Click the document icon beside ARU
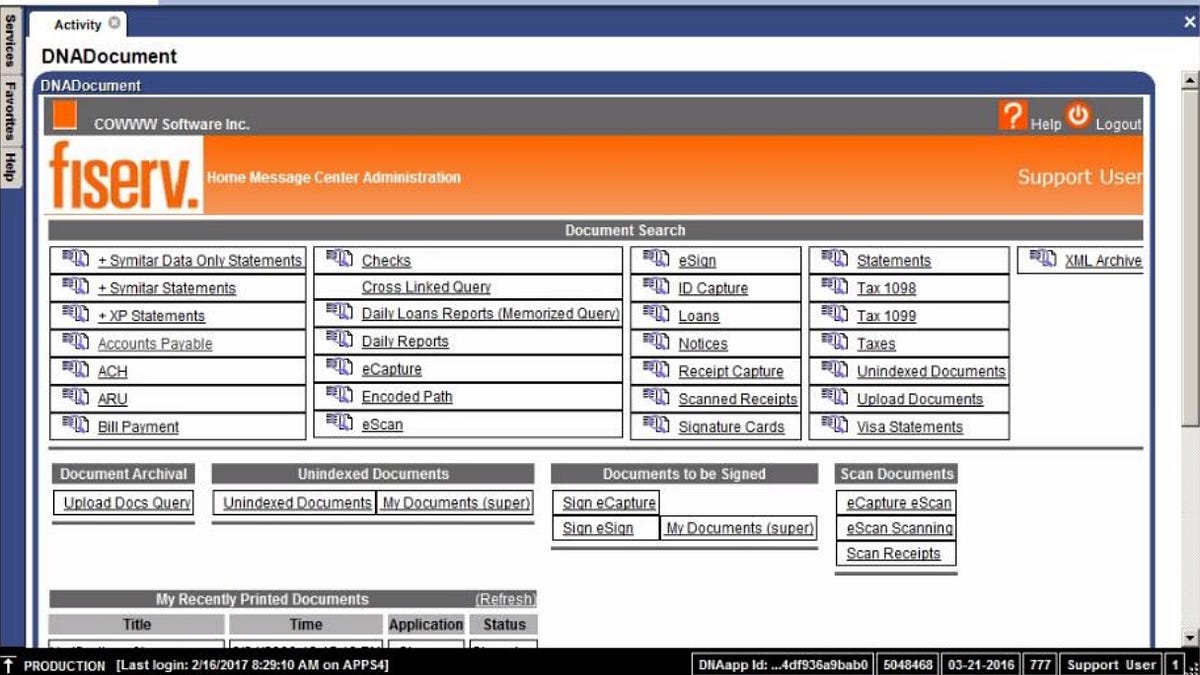Screen dimensions: 1200x675 coord(75,398)
